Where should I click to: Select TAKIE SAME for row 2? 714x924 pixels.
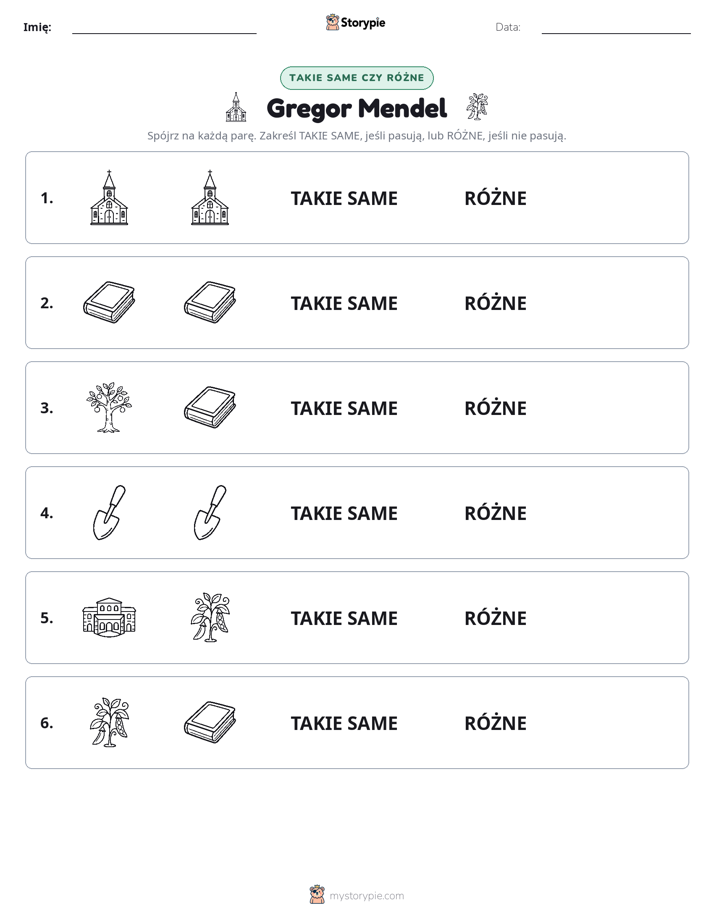click(344, 303)
